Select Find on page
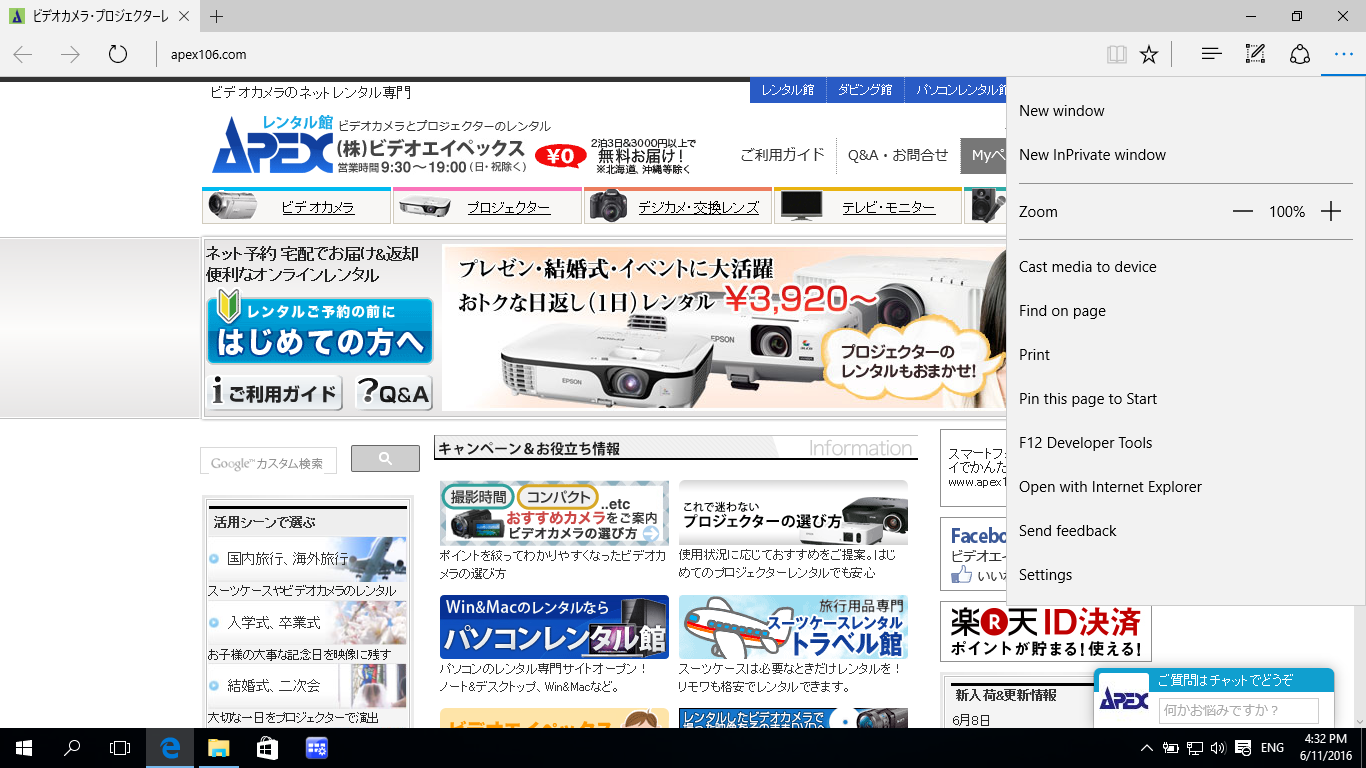The image size is (1366, 768). [x=1186, y=311]
